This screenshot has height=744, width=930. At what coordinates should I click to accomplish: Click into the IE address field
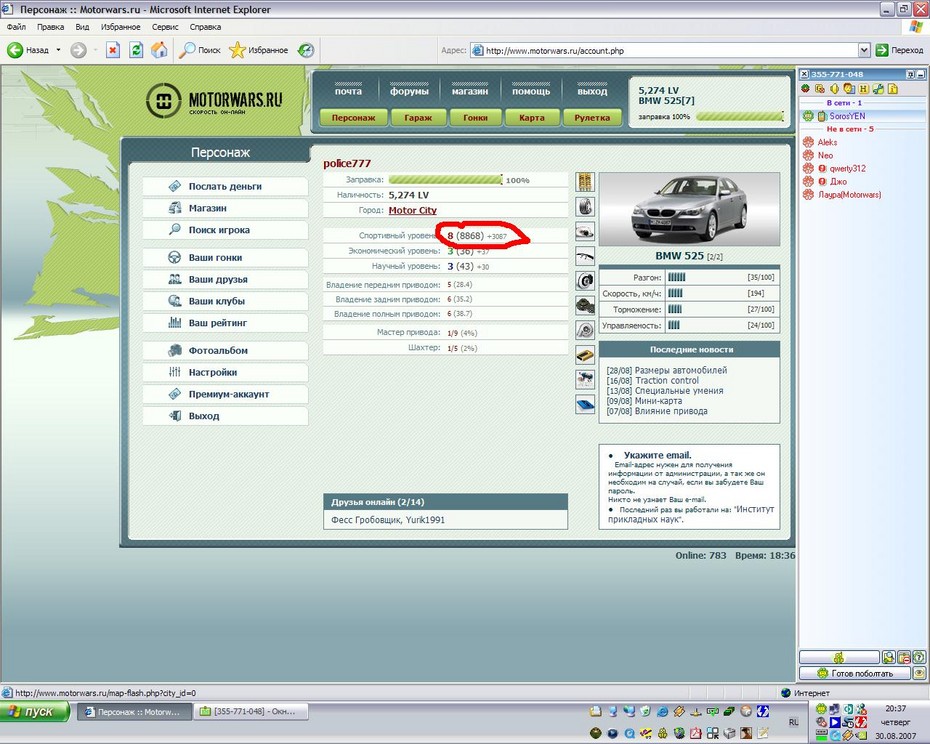(665, 50)
